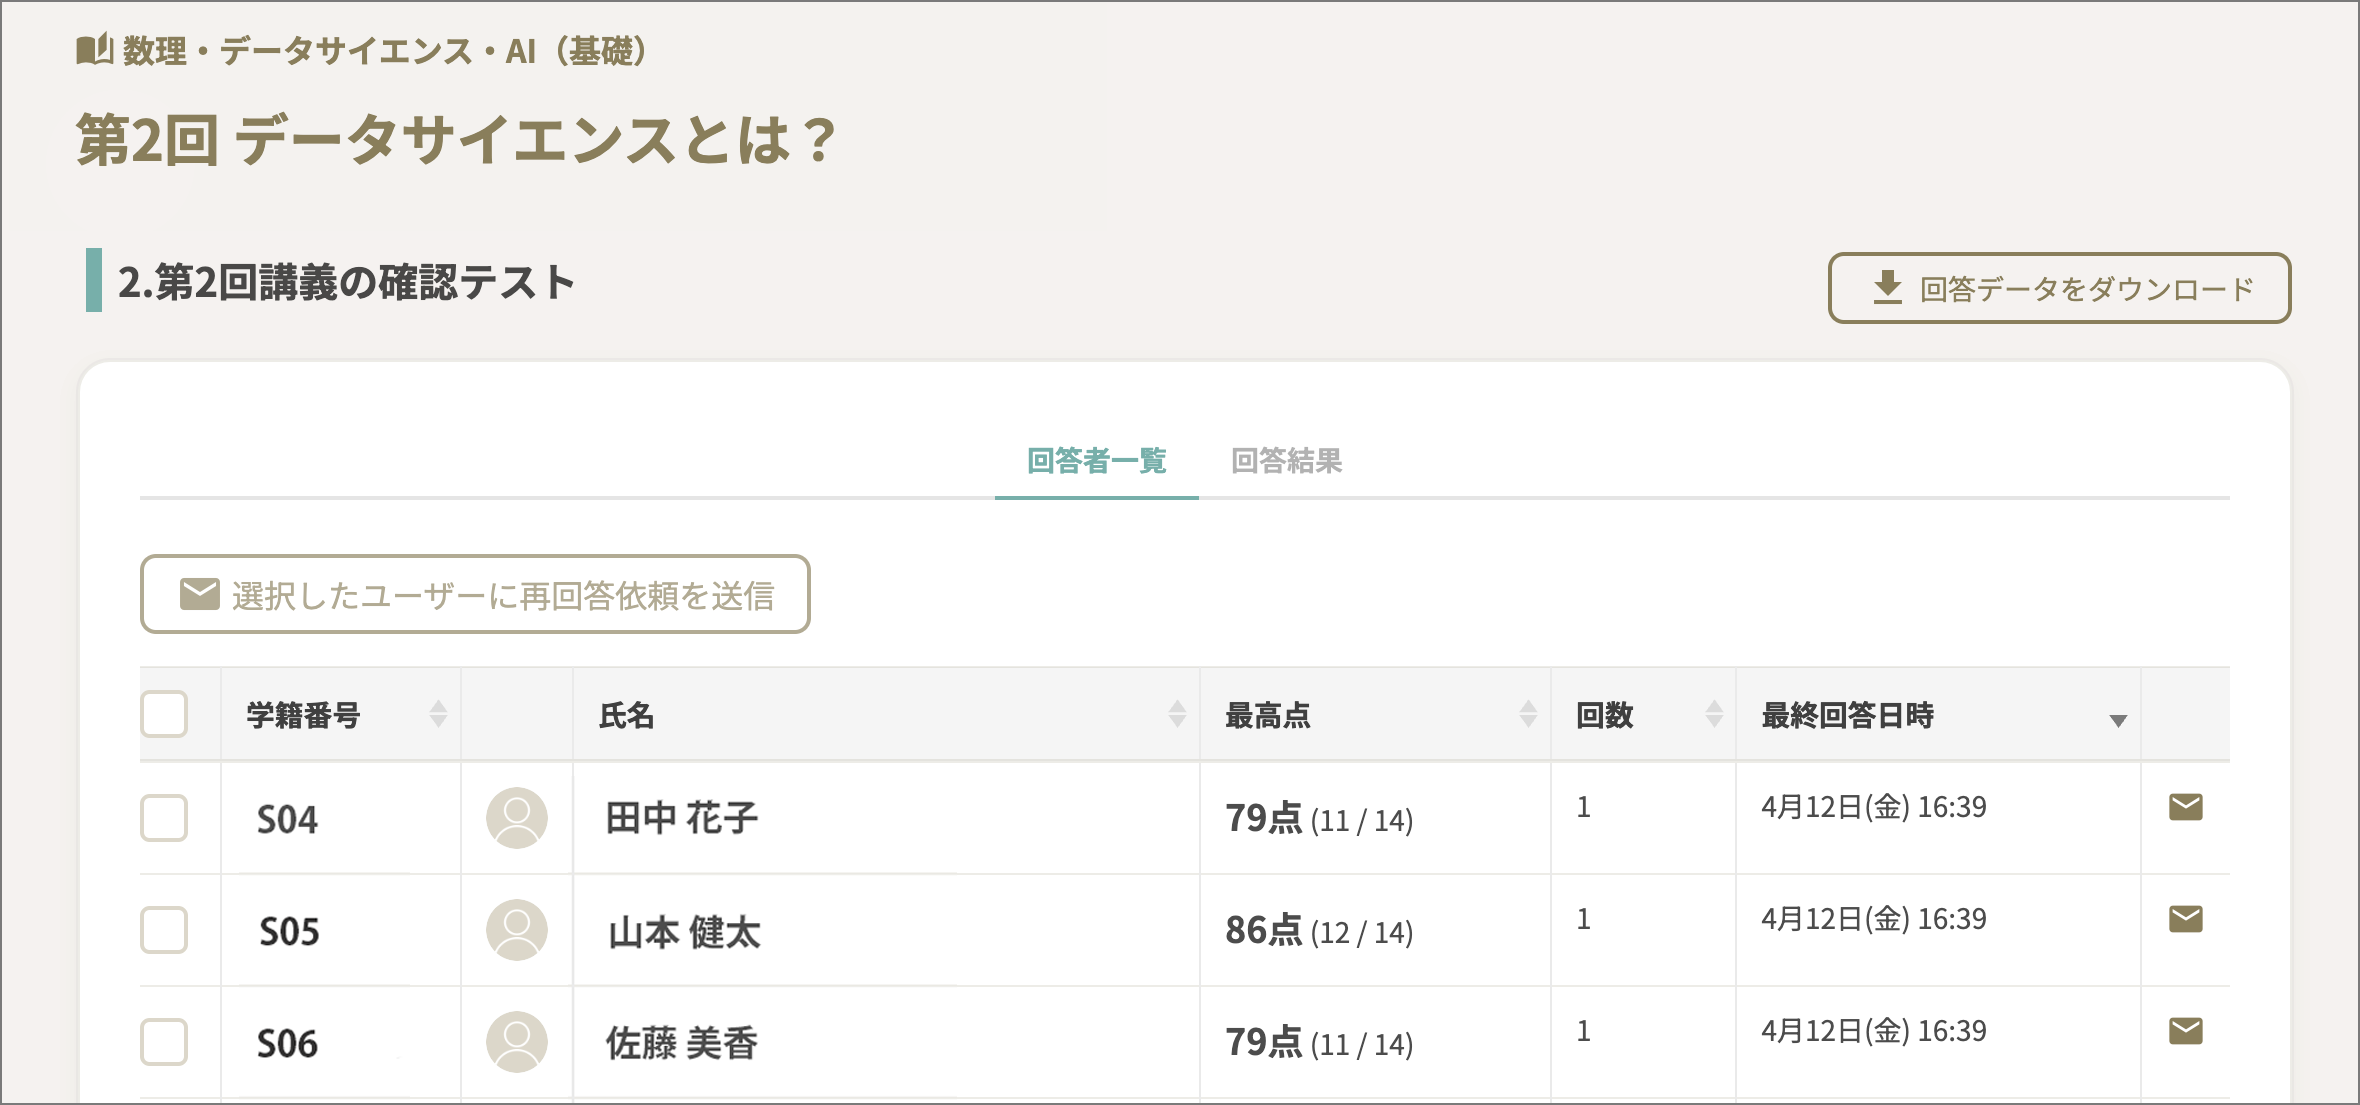
Task: Check the box for student S06
Action: (164, 1042)
